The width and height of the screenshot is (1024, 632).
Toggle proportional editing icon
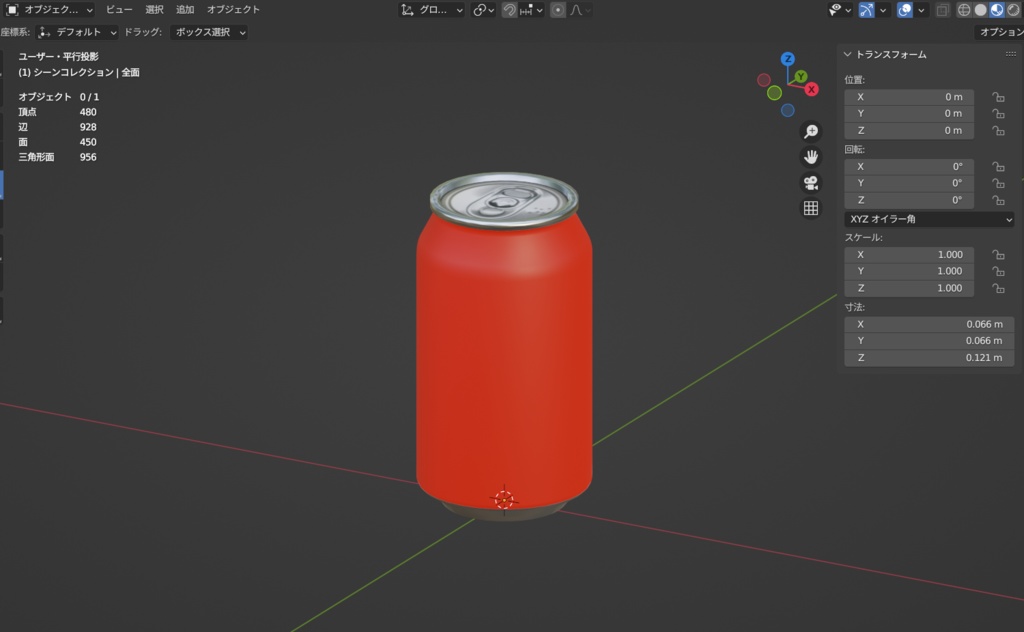[x=558, y=10]
